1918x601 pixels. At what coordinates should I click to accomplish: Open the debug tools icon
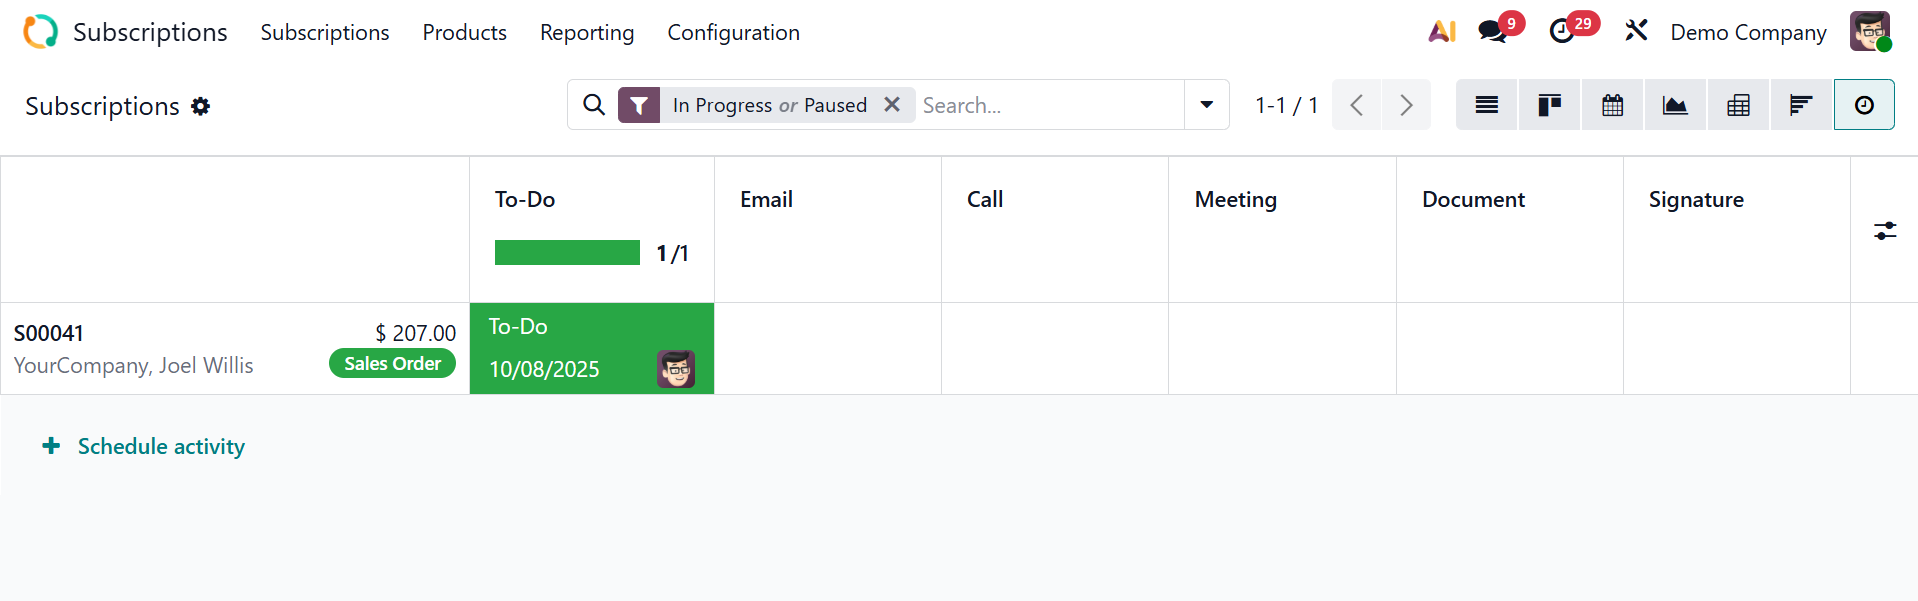point(1636,32)
